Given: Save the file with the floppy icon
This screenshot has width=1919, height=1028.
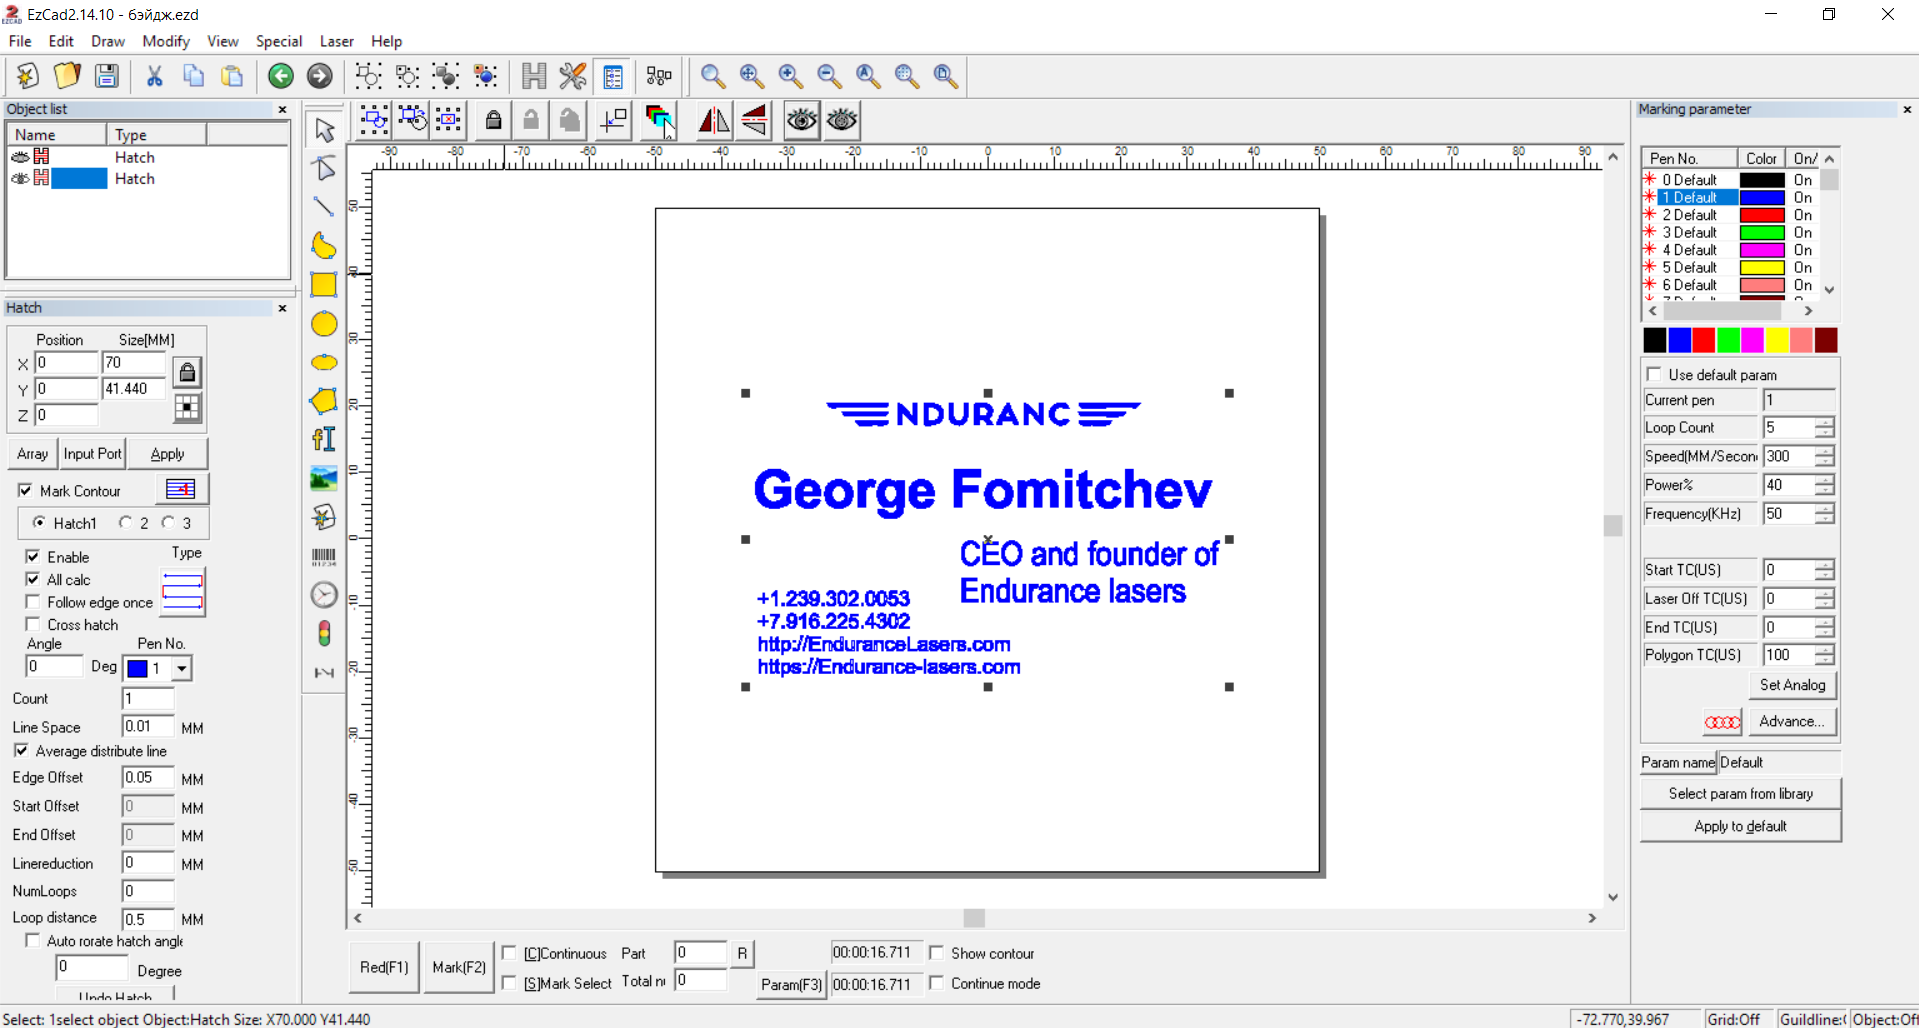Looking at the screenshot, I should point(106,76).
